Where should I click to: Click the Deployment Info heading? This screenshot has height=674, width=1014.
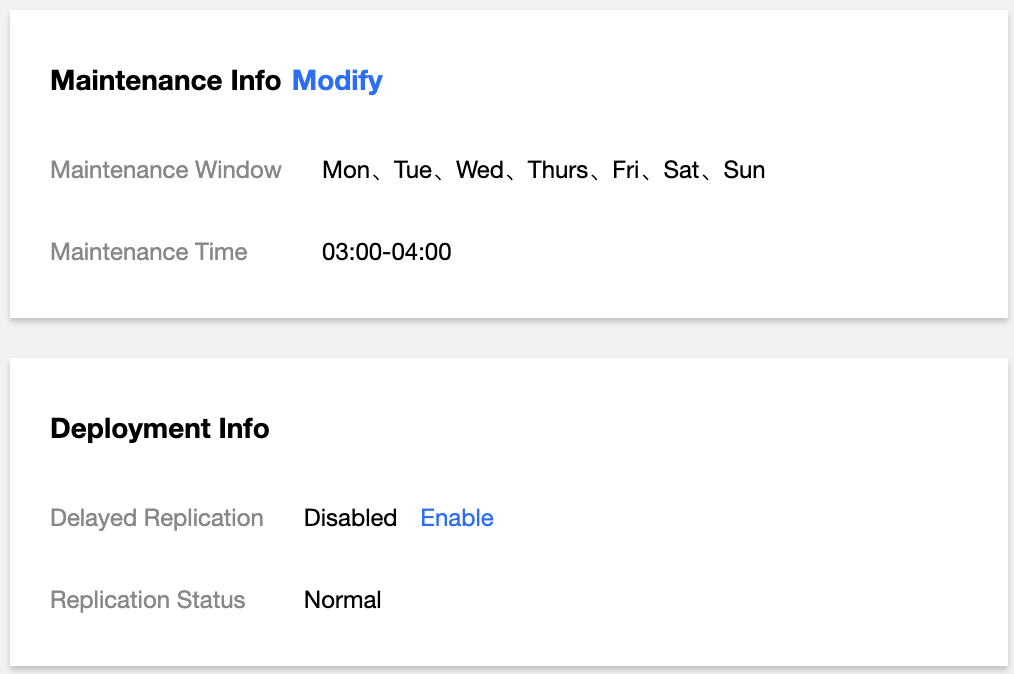160,429
